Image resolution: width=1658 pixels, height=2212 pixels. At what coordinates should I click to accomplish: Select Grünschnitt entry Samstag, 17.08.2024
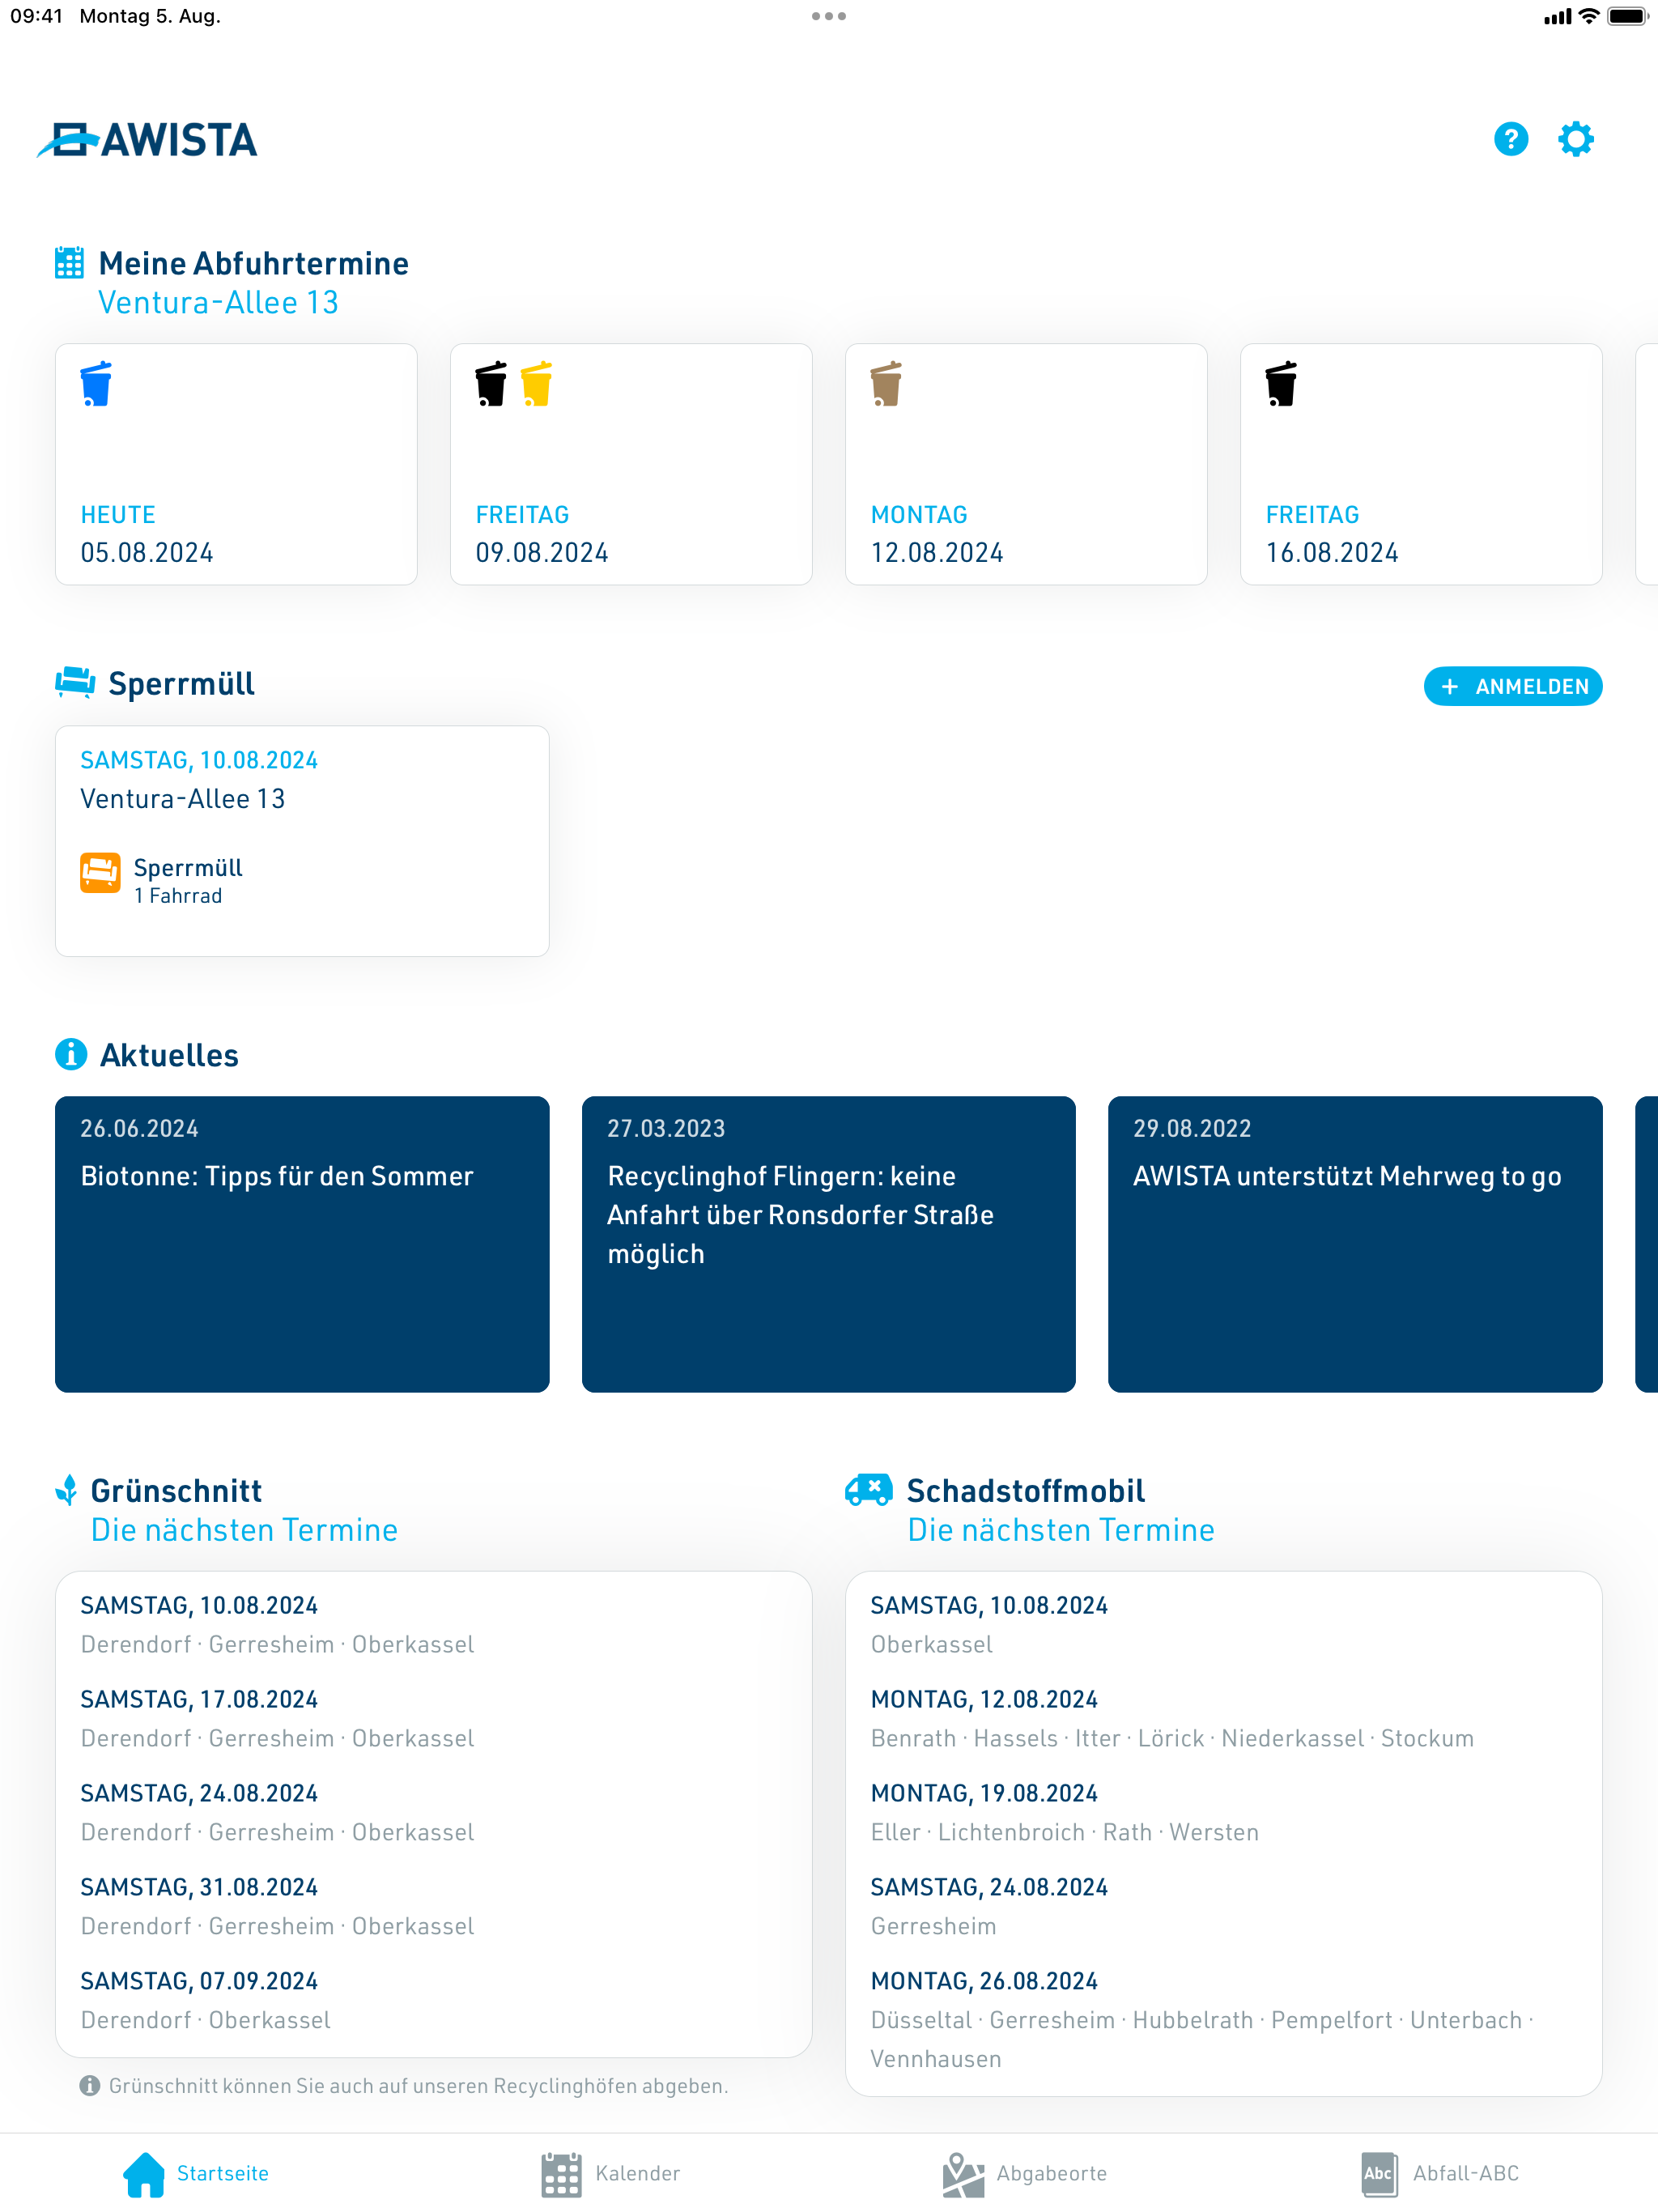[x=433, y=1718]
